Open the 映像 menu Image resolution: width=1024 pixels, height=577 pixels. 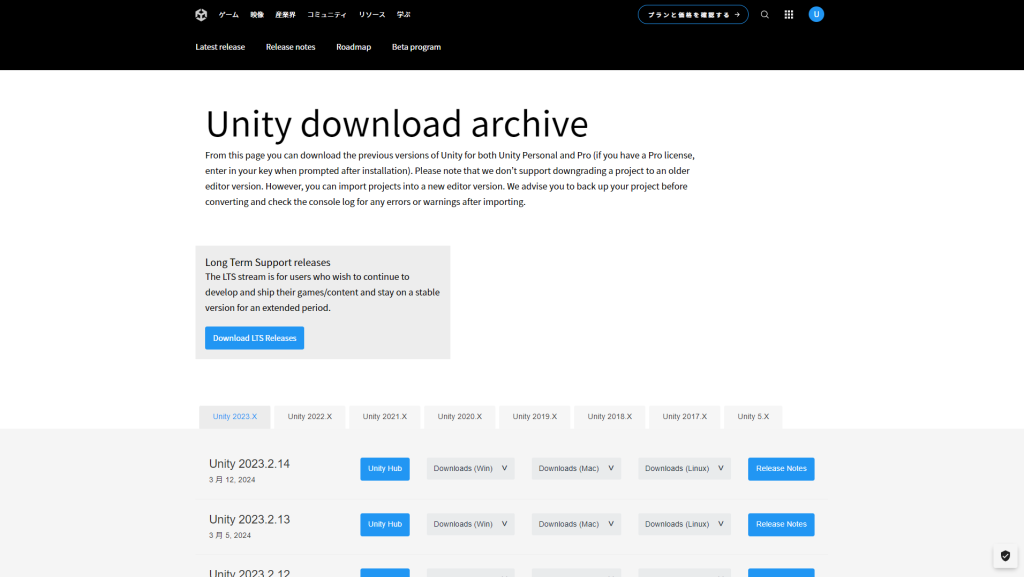(257, 14)
